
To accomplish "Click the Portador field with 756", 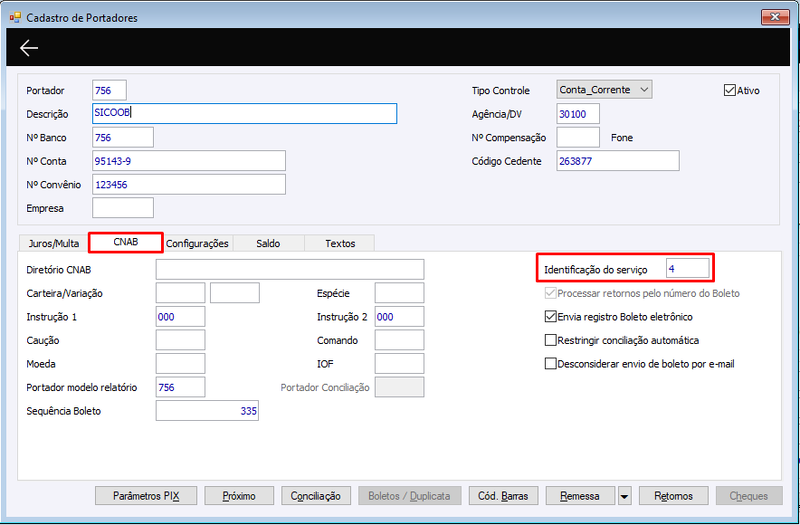I will click(x=109, y=90).
